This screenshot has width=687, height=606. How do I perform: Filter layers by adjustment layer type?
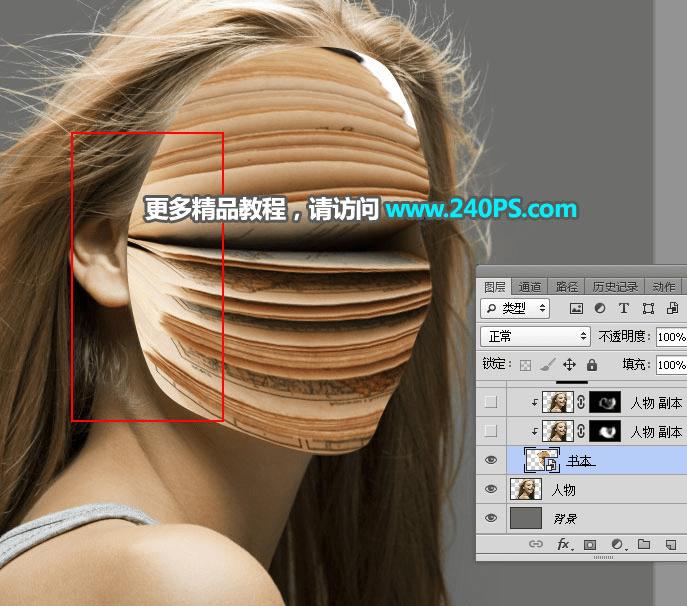[600, 308]
